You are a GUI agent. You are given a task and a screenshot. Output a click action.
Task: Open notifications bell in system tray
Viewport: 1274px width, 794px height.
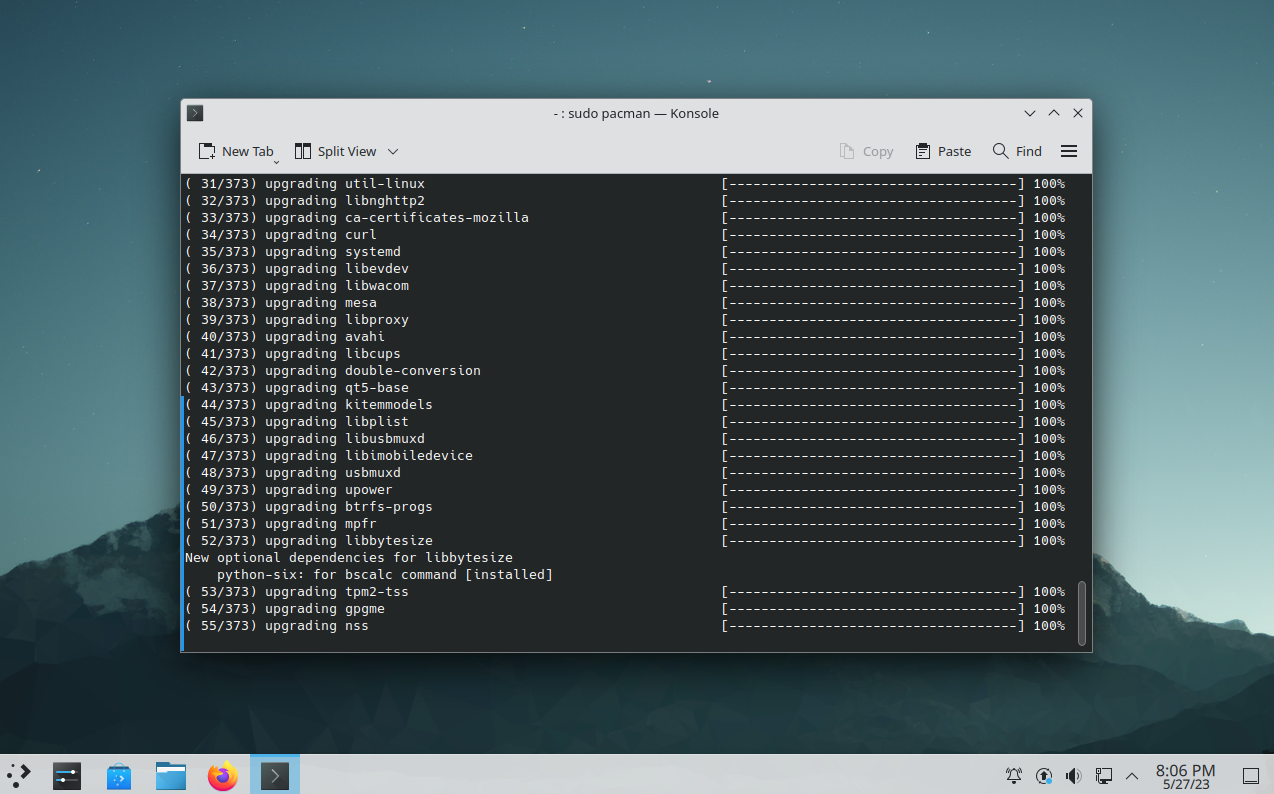point(1014,775)
